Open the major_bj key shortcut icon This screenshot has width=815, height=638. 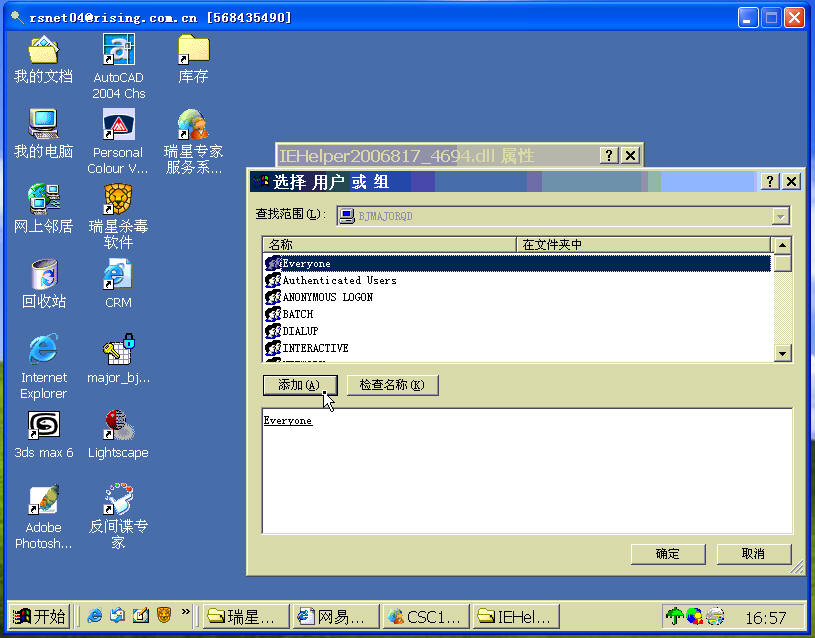coord(119,349)
